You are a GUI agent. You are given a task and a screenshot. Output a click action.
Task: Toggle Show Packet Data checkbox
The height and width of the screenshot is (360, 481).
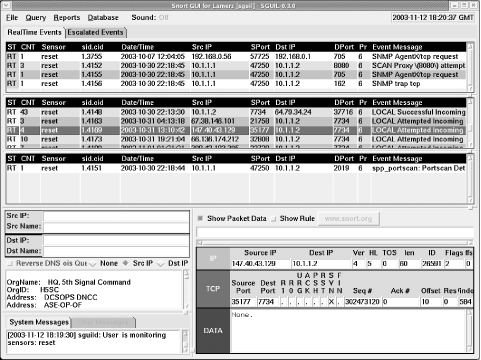pos(200,219)
